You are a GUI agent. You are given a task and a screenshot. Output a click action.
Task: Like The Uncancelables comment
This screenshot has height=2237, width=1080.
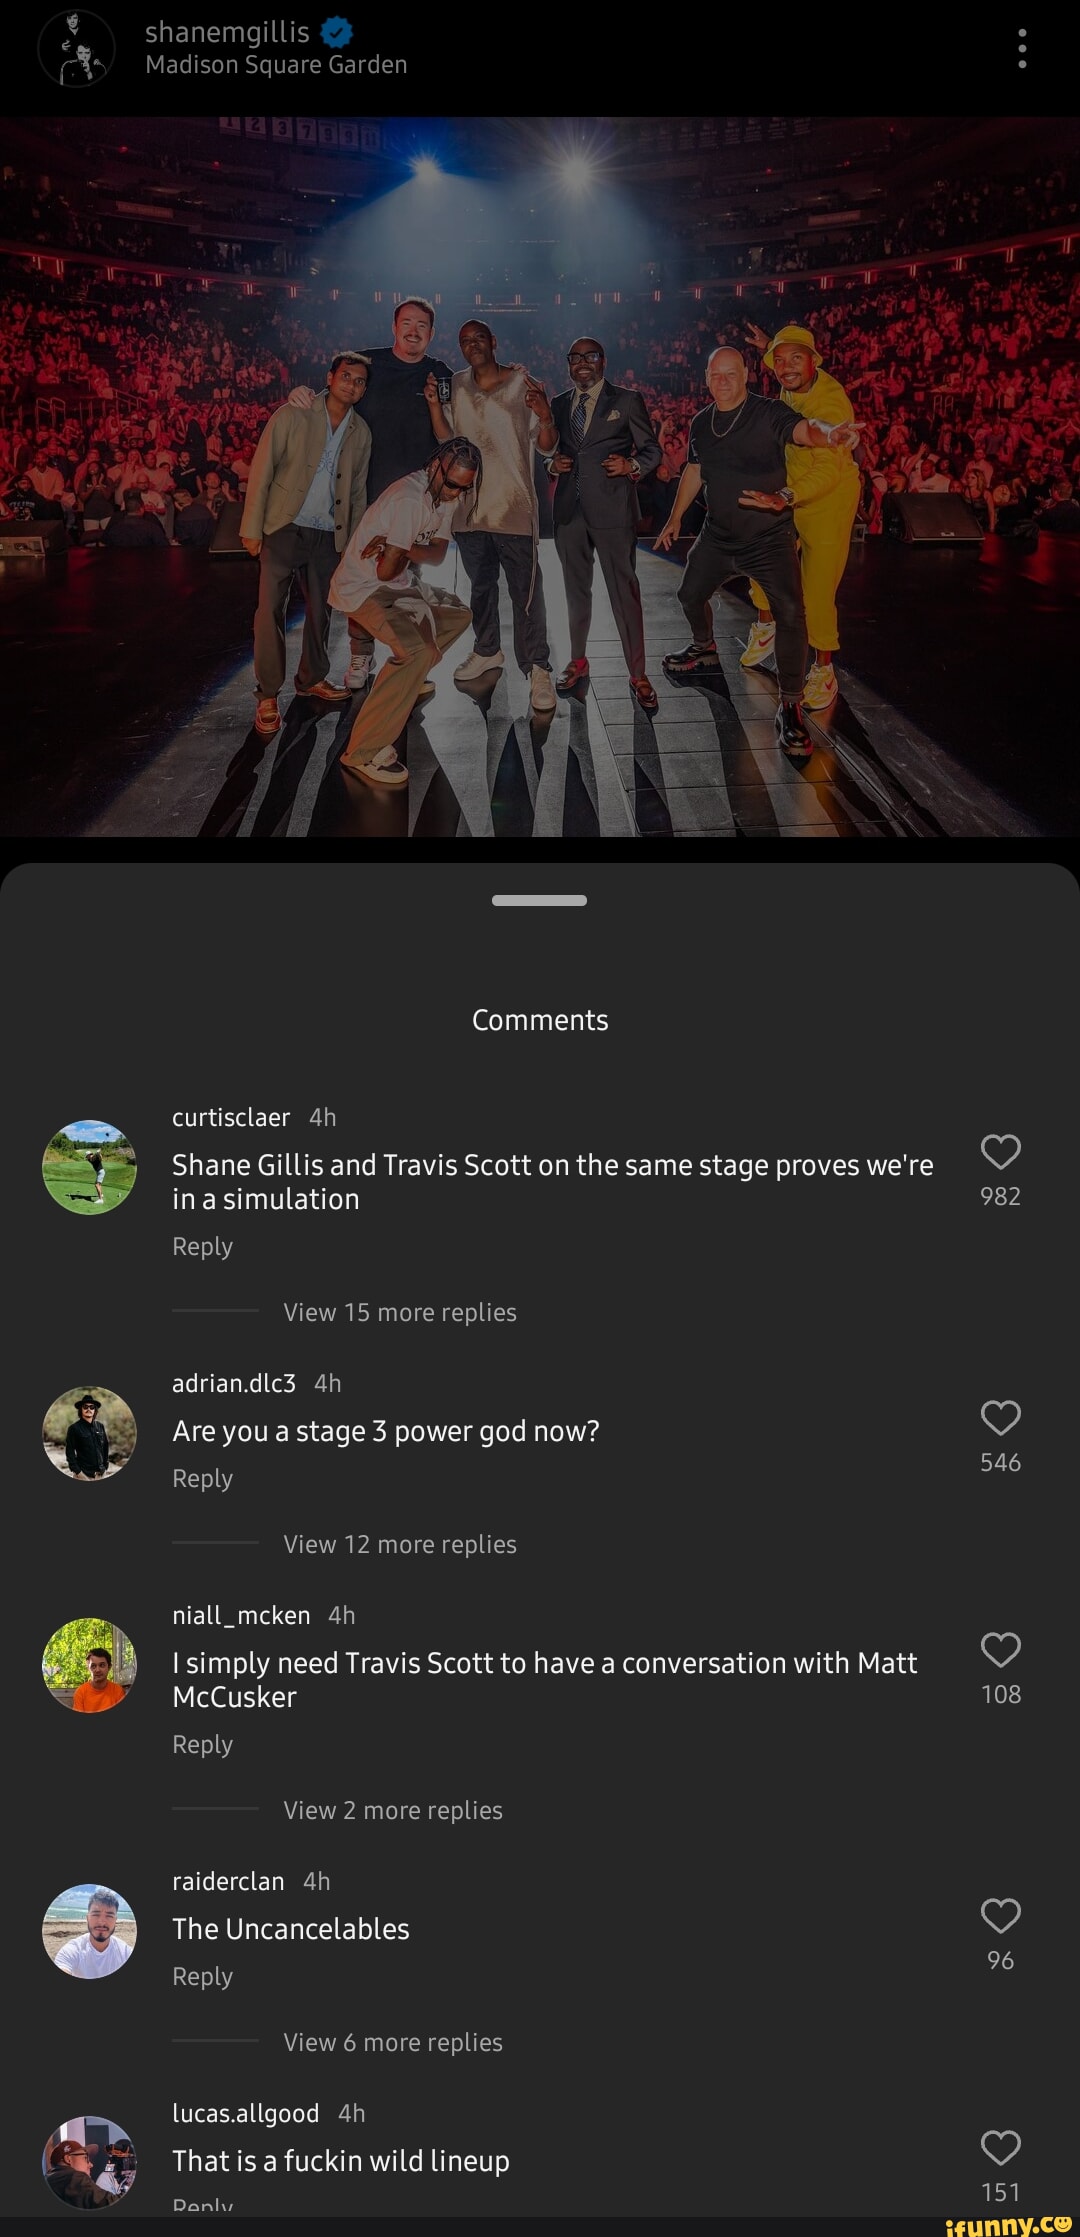[1000, 1916]
